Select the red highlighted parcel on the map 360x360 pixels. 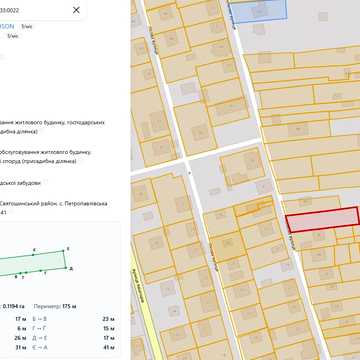323,219
